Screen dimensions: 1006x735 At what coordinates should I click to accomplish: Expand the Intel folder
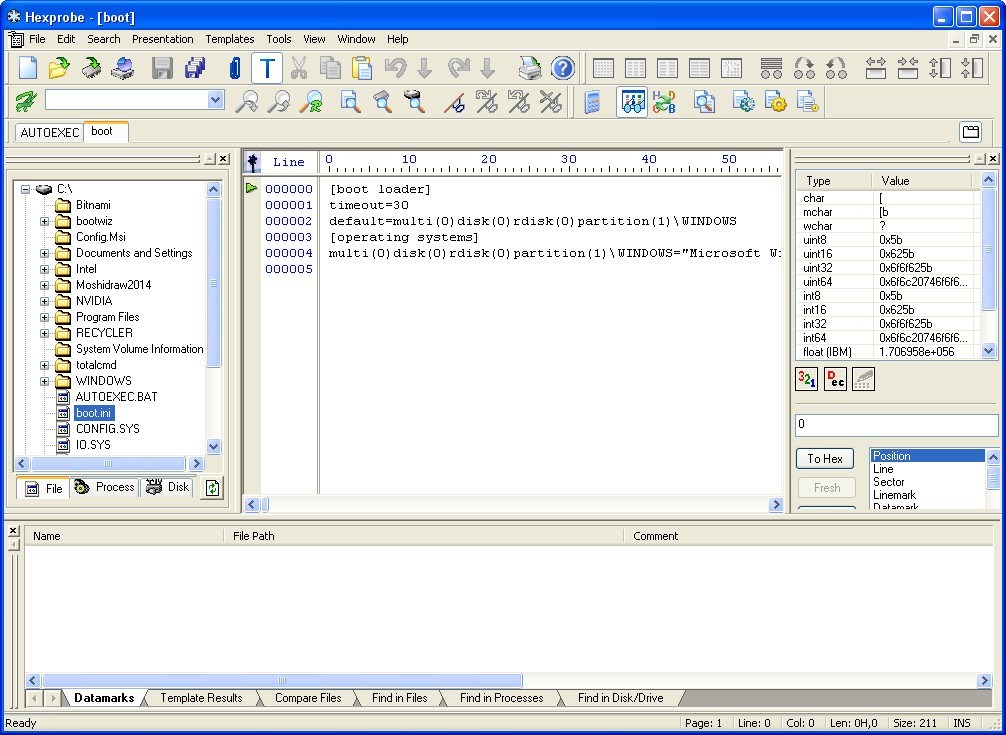point(44,269)
